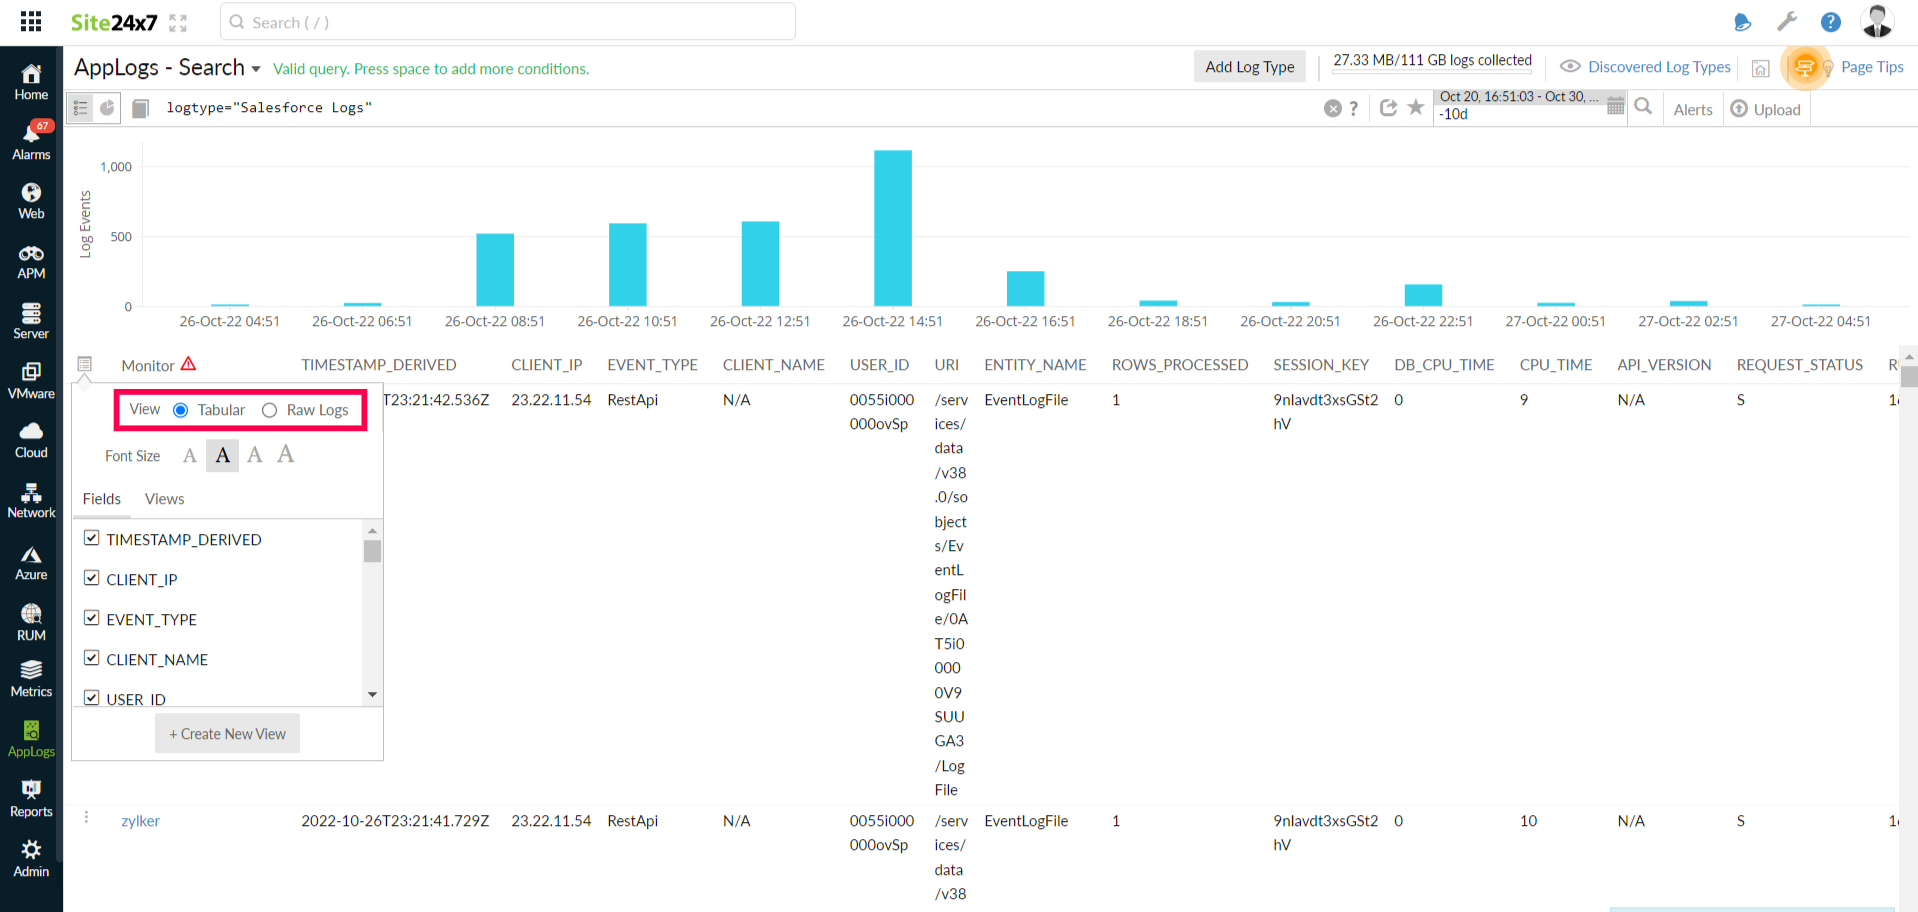
Task: Click the search magnifier icon beside date range
Action: [x=1644, y=107]
